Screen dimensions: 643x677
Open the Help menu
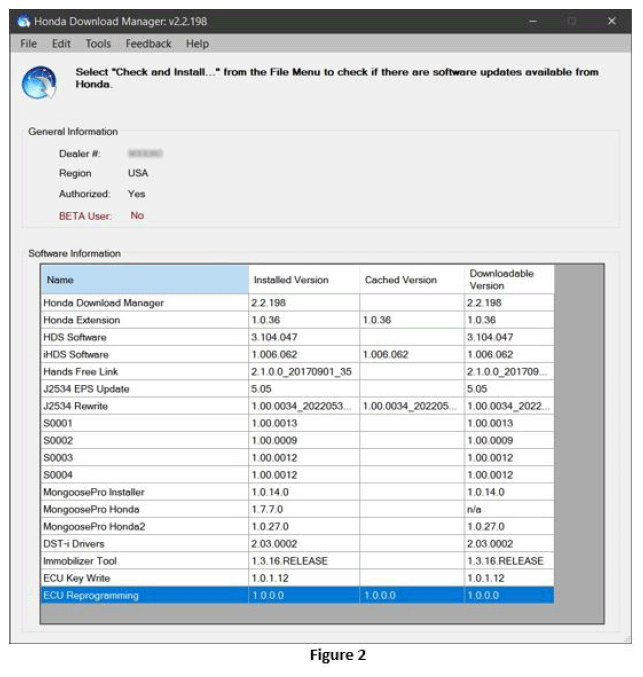click(197, 44)
